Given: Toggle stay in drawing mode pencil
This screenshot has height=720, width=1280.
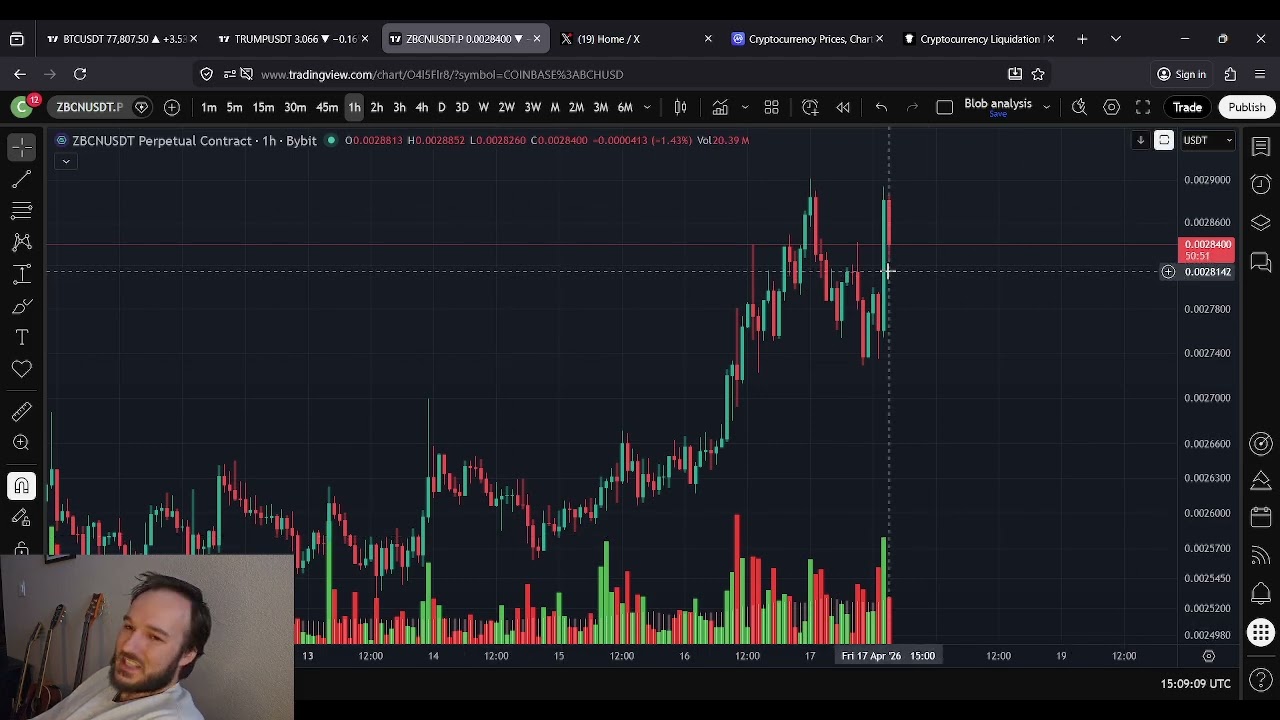Looking at the screenshot, I should click(21, 518).
